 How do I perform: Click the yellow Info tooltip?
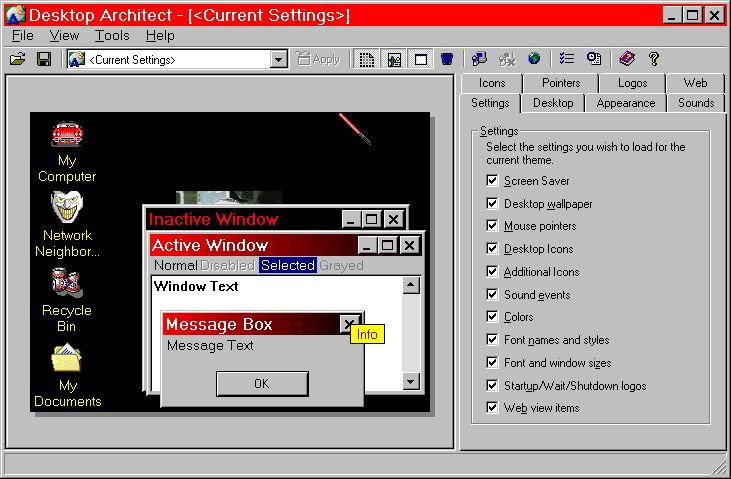tap(367, 334)
